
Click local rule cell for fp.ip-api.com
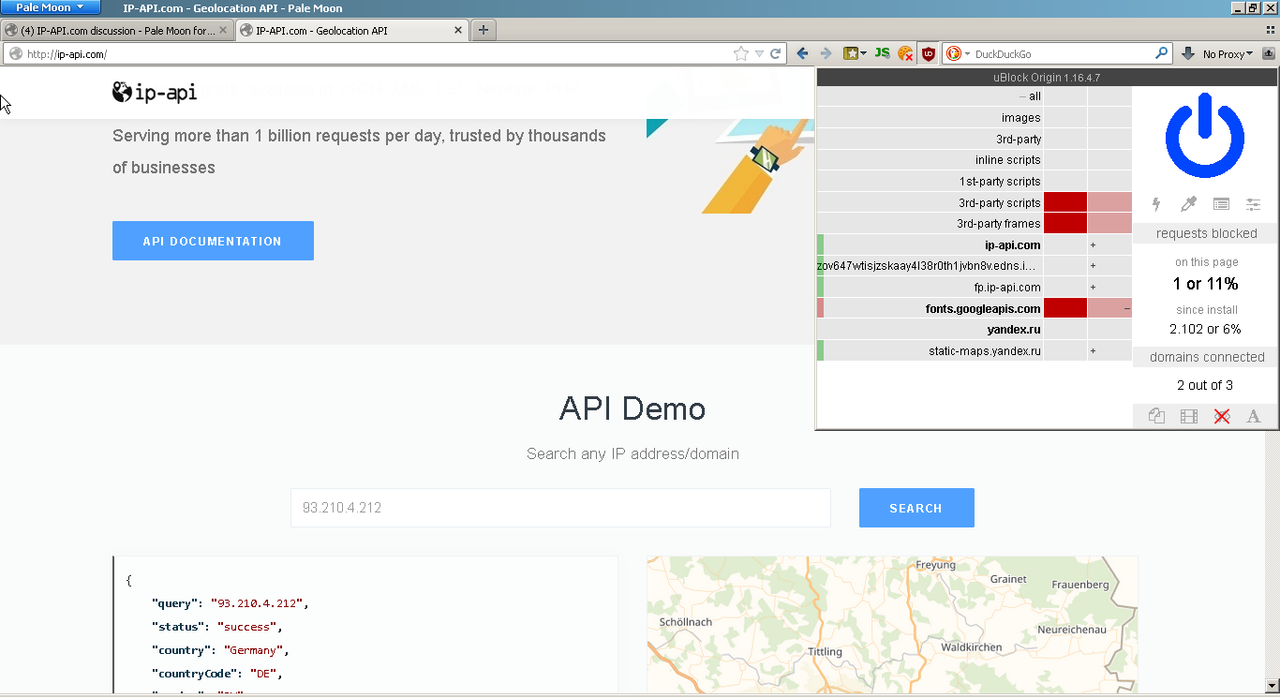[1110, 287]
